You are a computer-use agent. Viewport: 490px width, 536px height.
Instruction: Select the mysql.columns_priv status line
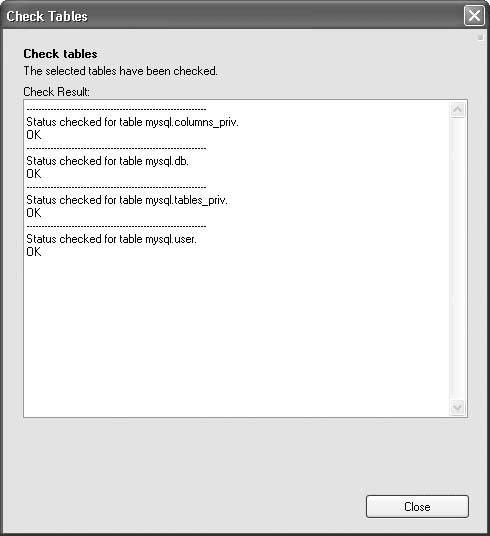132,122
